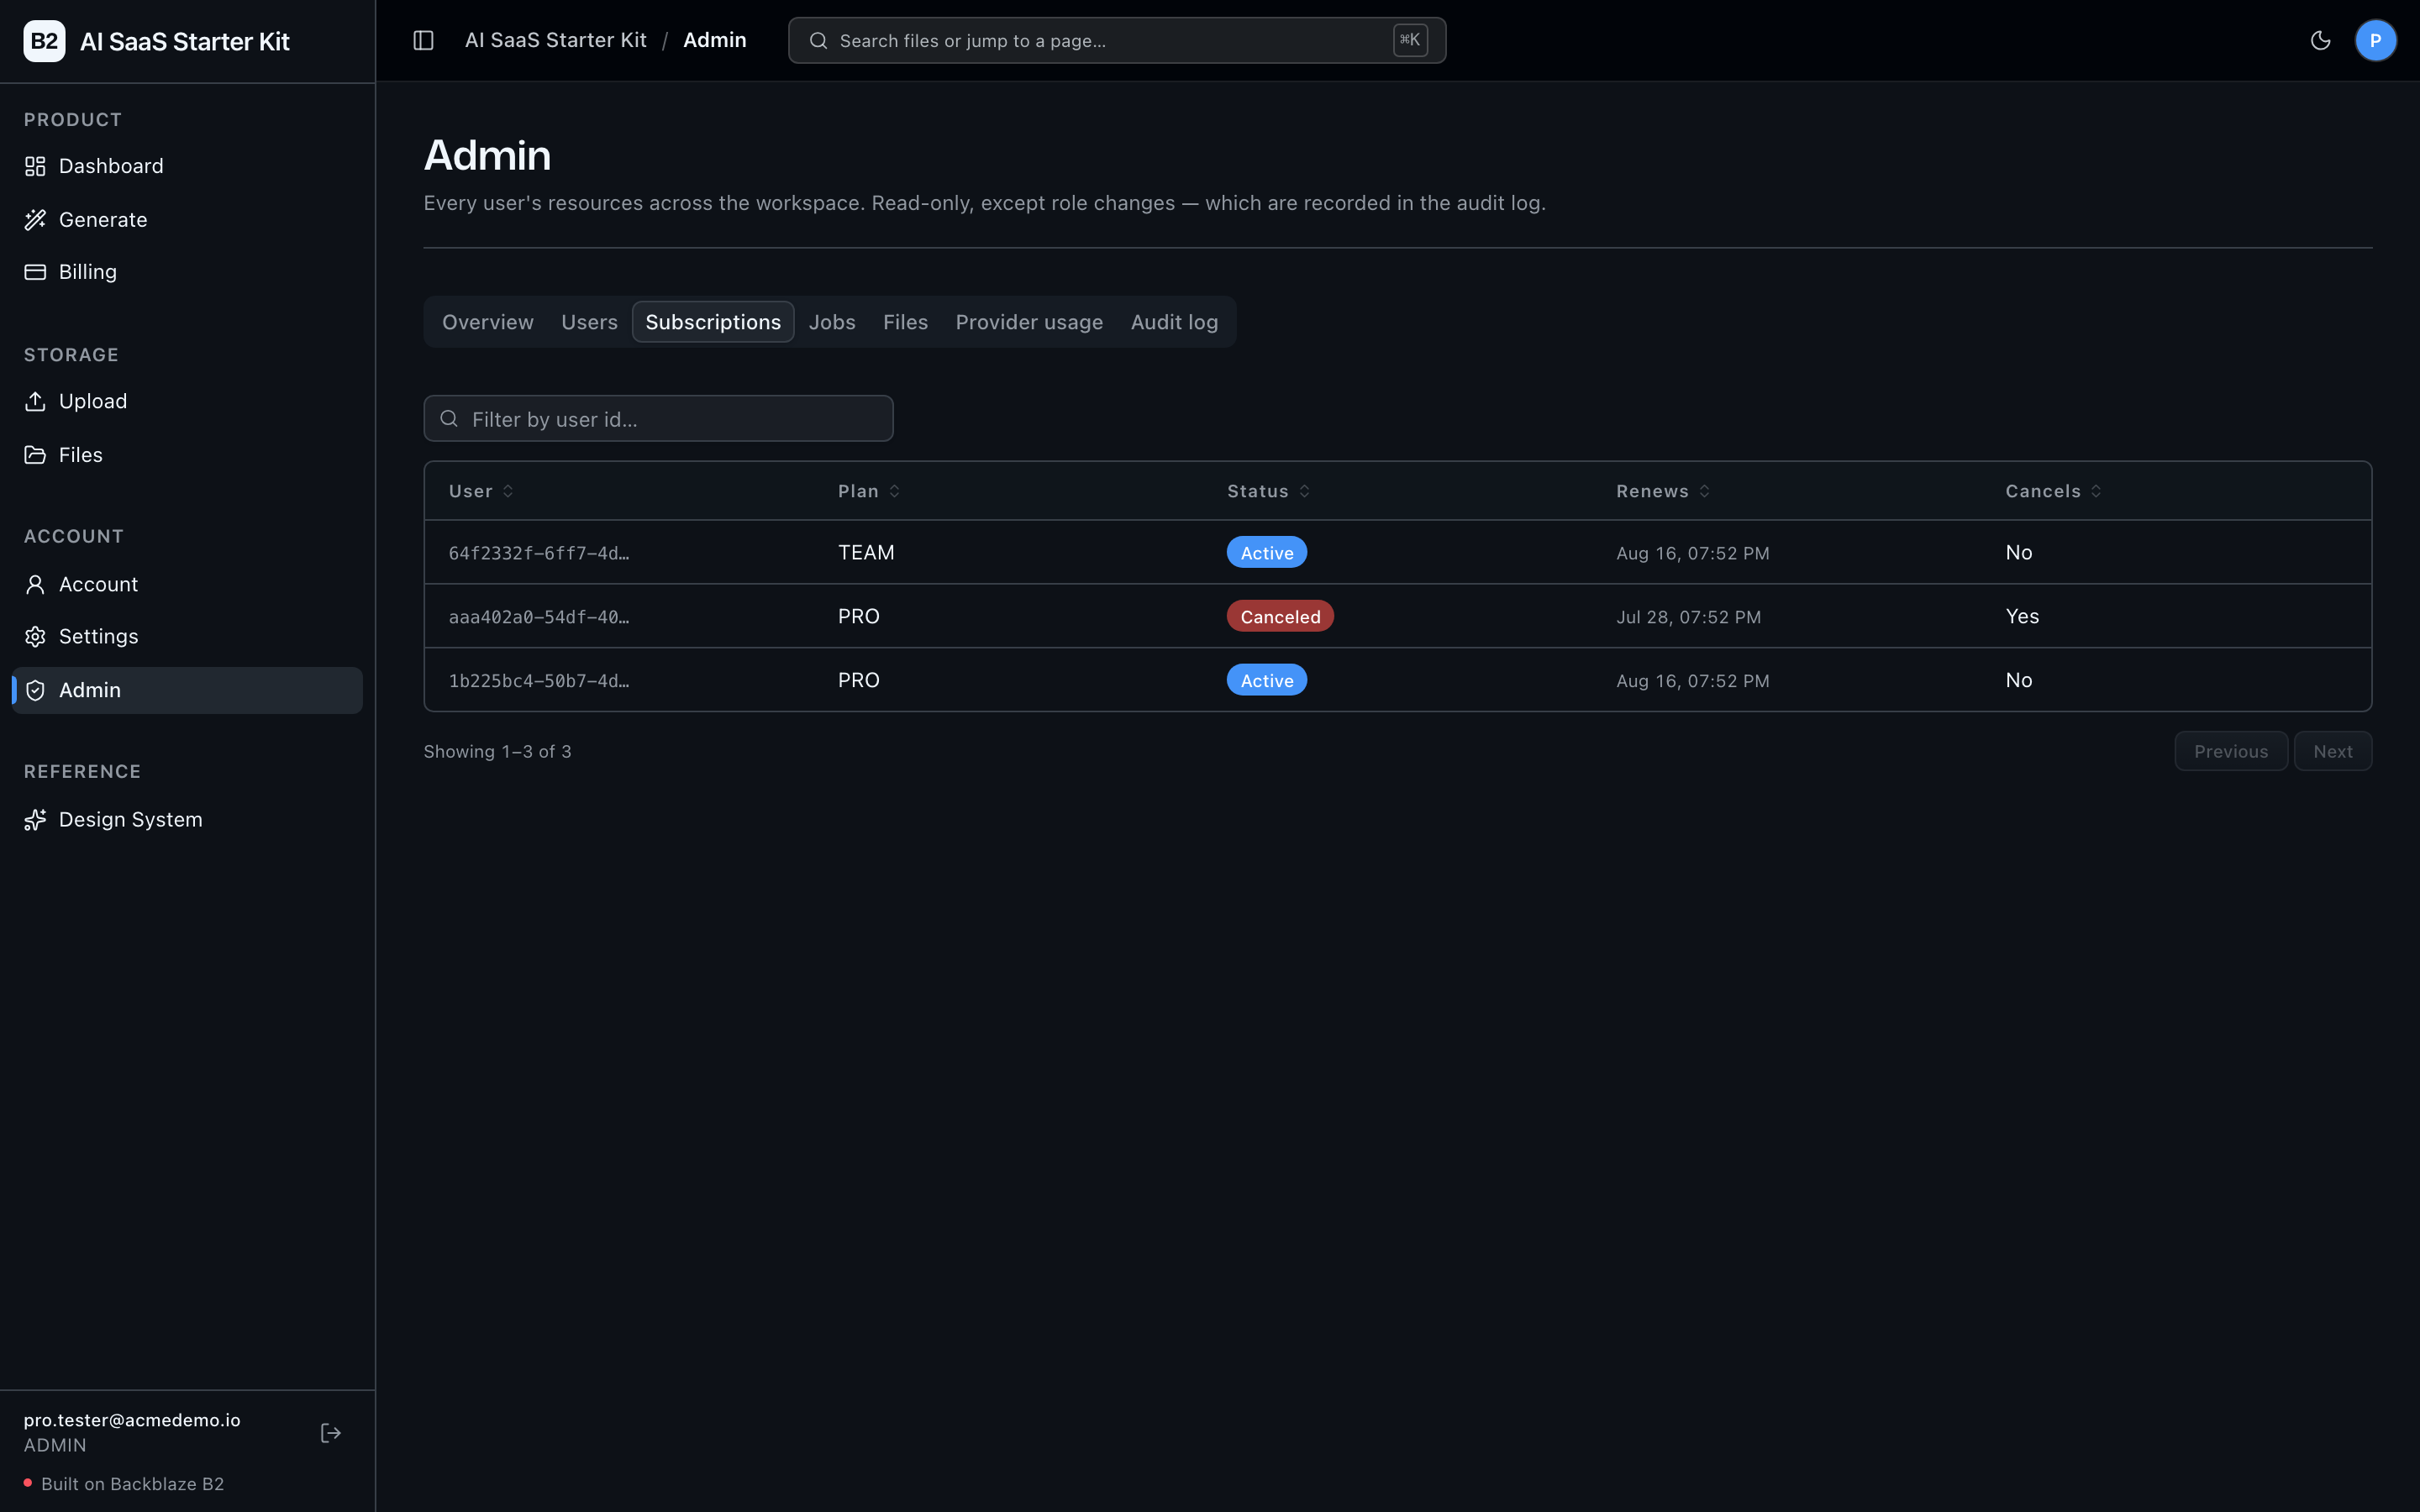
Task: Open the Files tab in Admin
Action: point(905,322)
